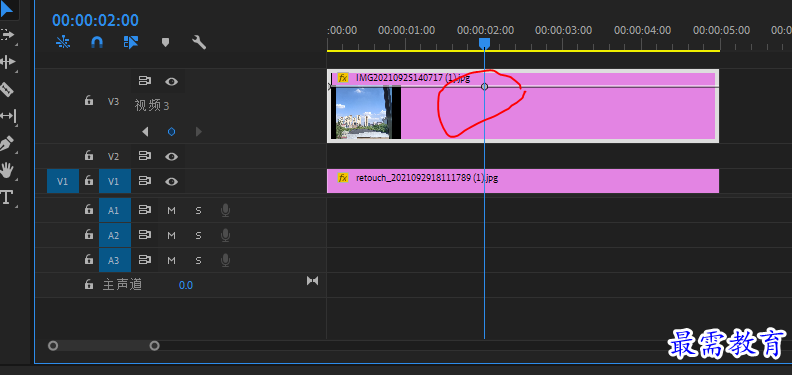Viewport: 792px width, 375px height.
Task: Mute audio track A2
Action: 171,236
